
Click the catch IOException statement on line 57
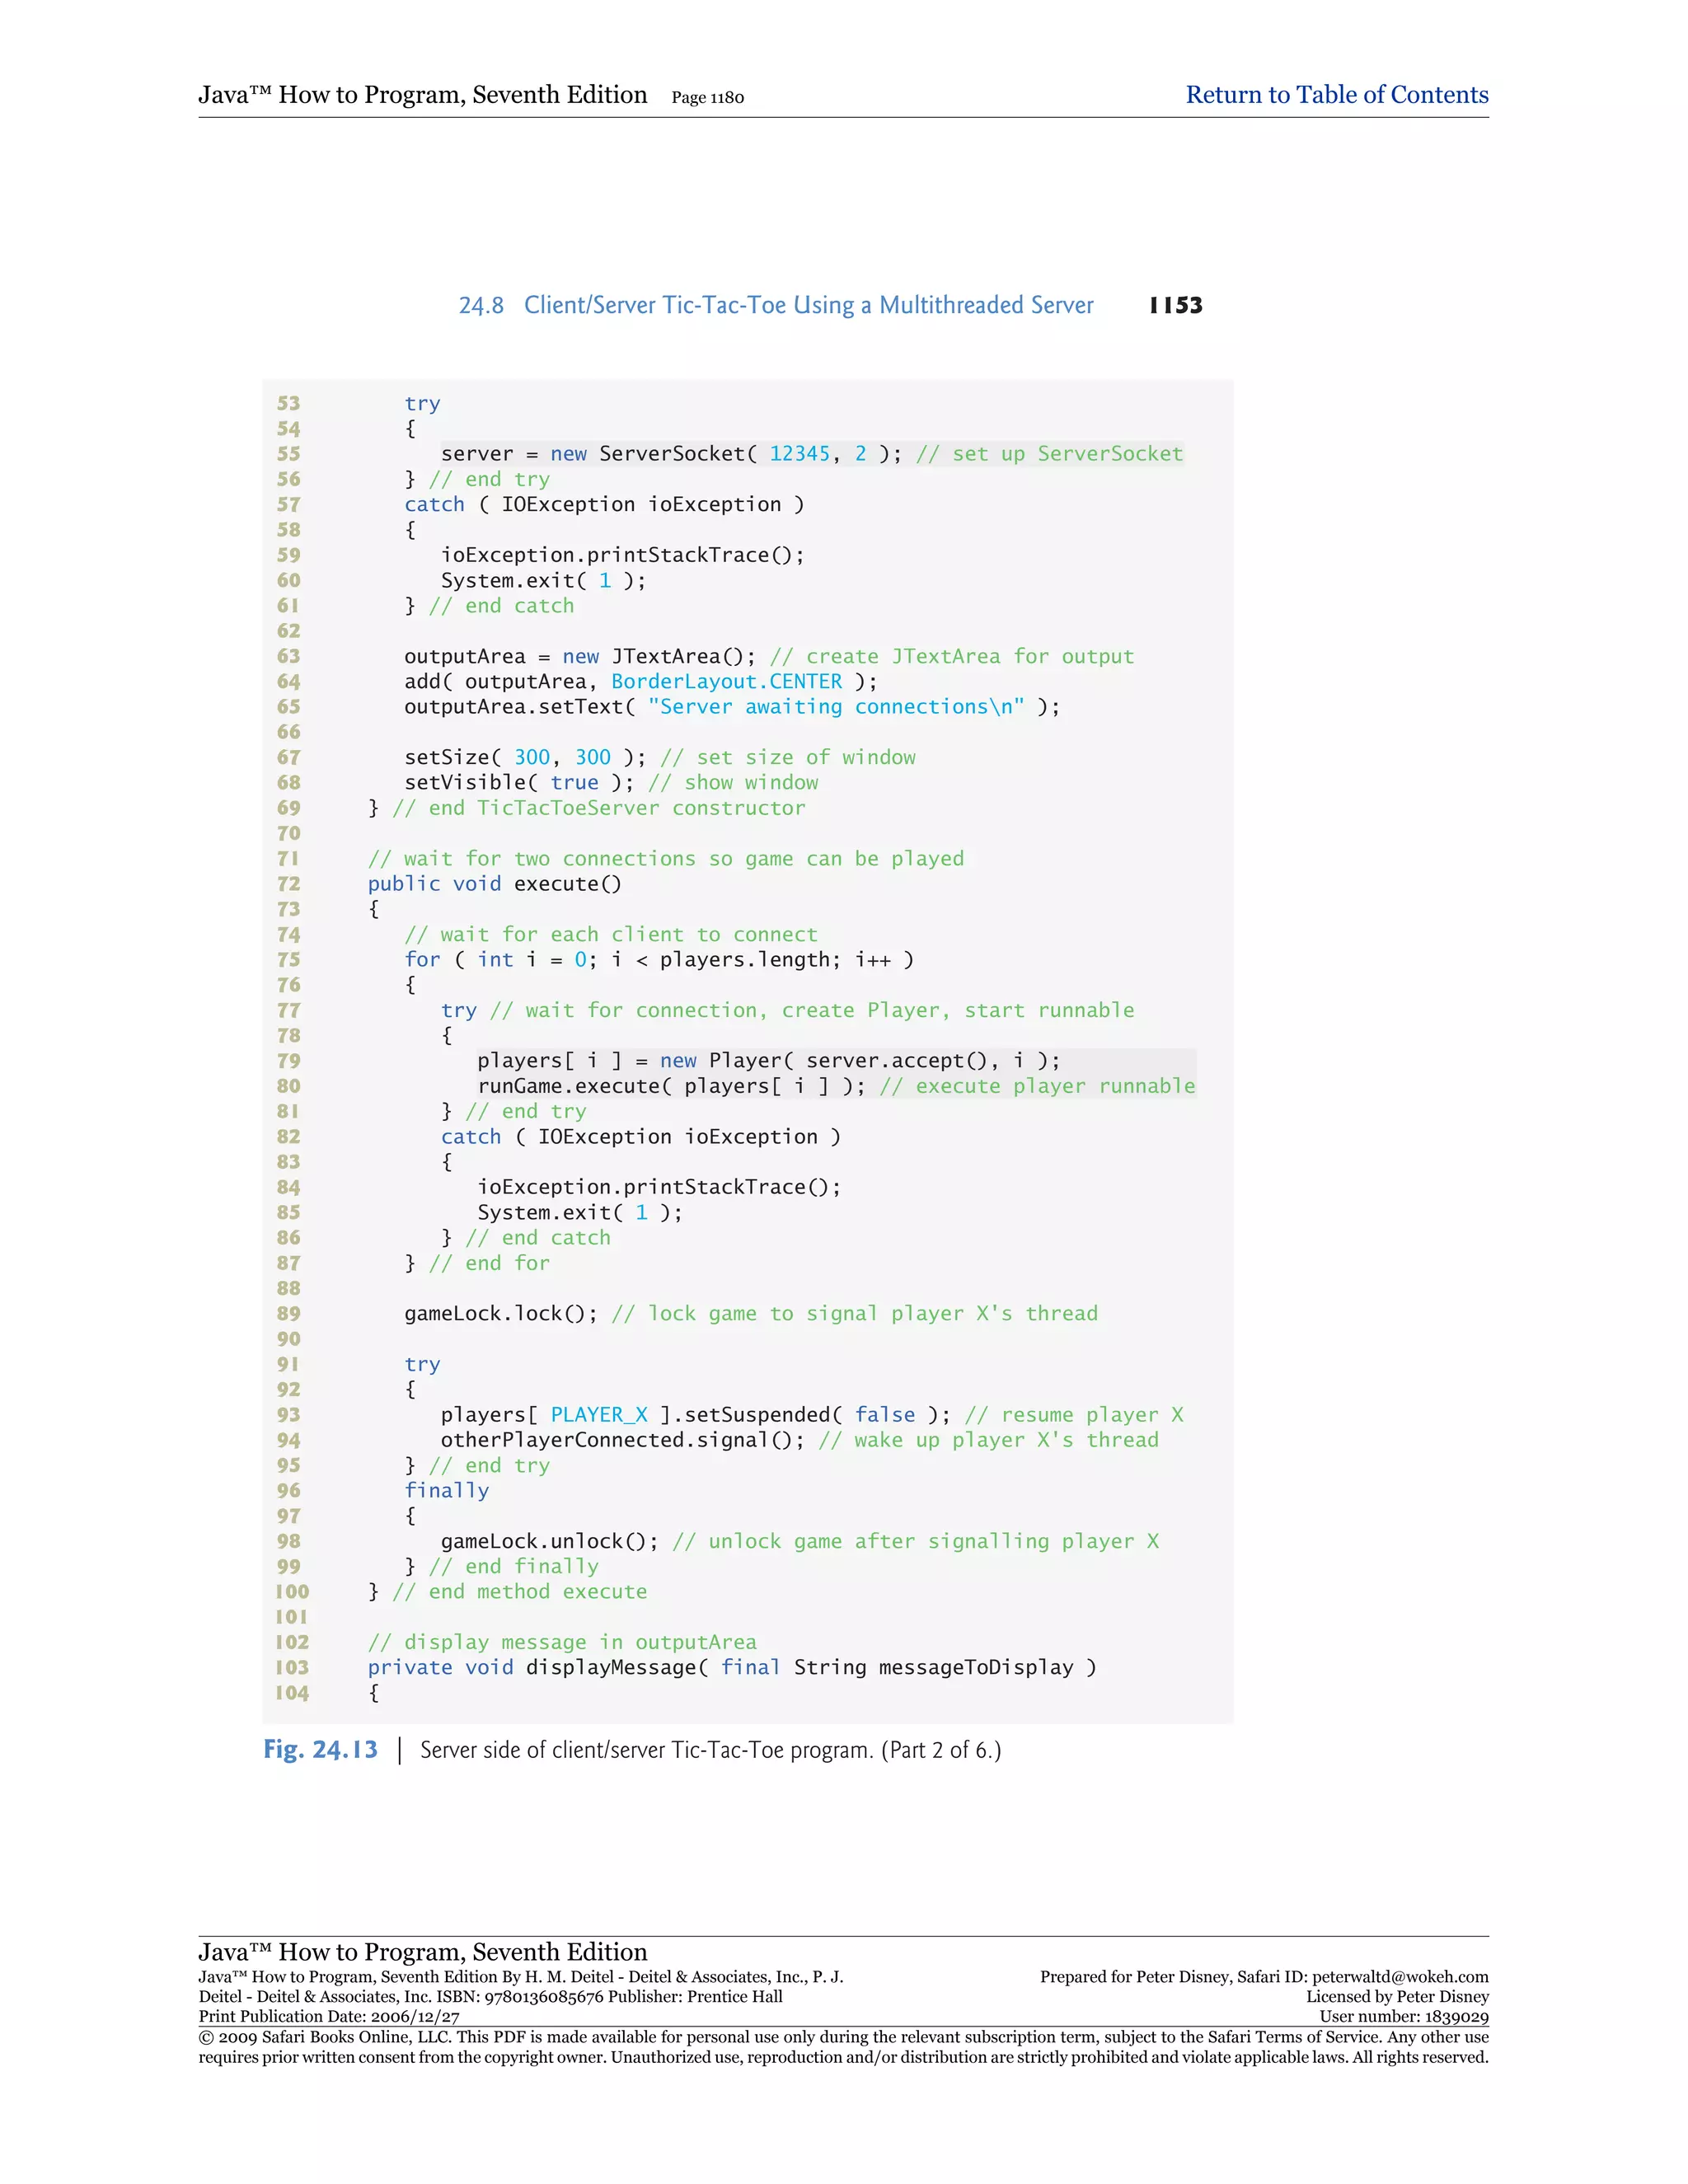pyautogui.click(x=603, y=504)
